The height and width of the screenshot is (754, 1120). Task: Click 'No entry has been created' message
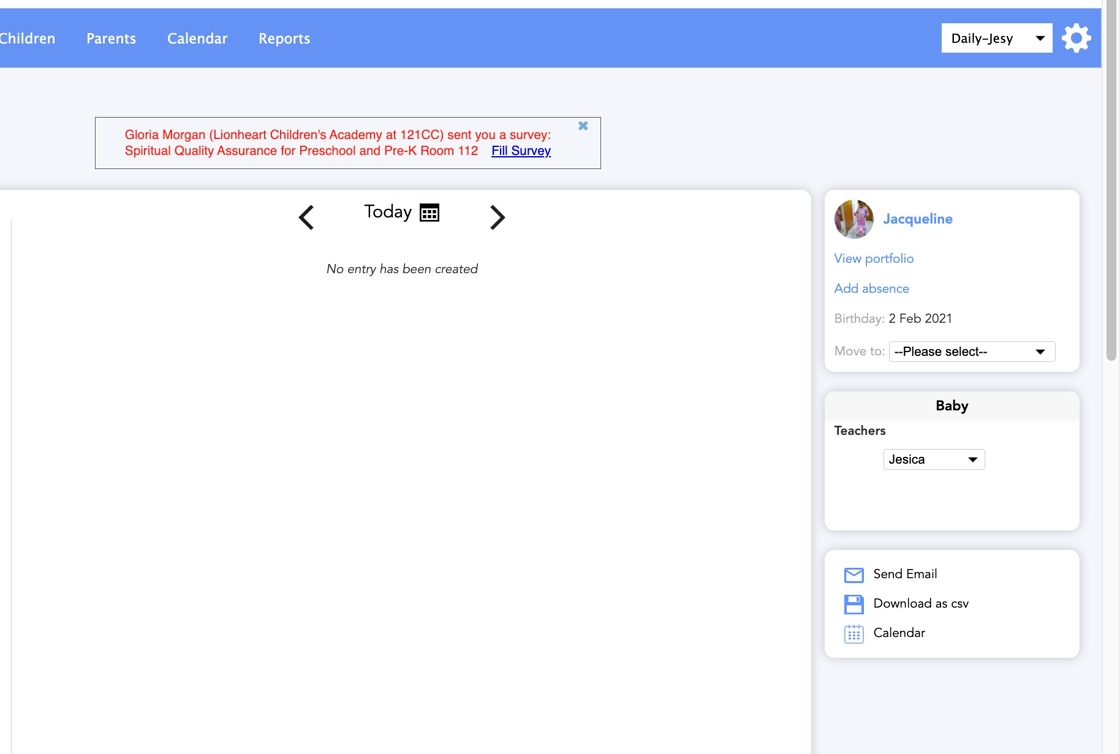pos(402,269)
